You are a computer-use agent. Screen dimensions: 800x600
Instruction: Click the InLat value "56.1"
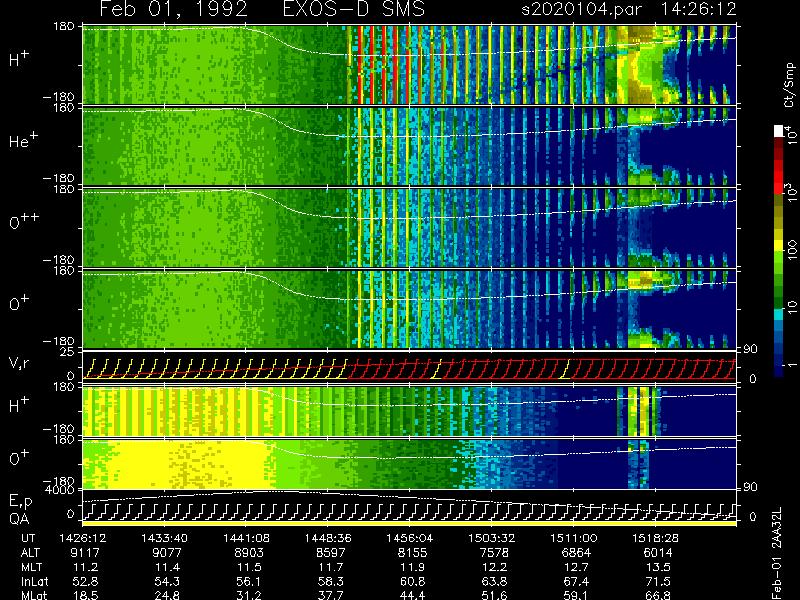pyautogui.click(x=249, y=581)
